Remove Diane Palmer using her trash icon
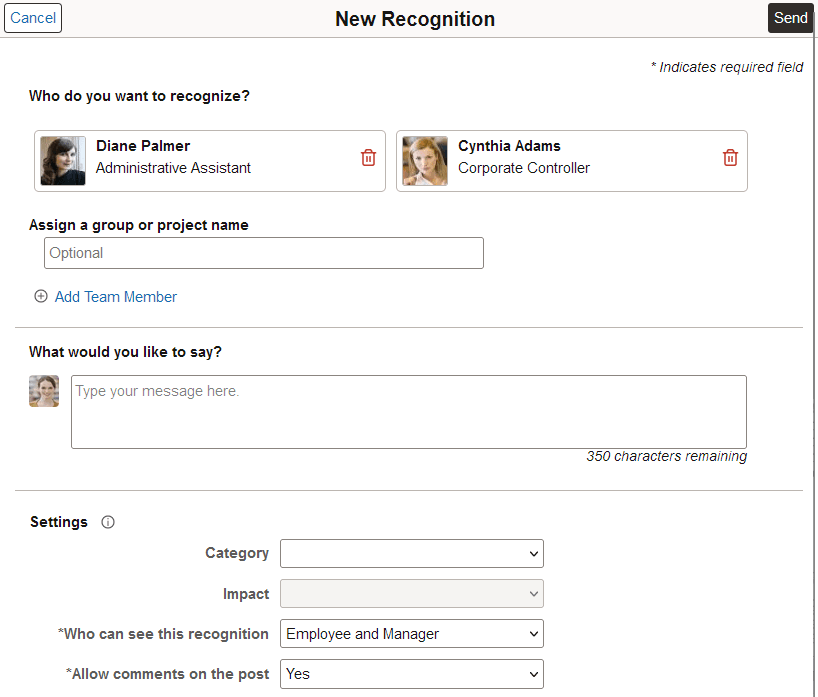 pos(368,157)
